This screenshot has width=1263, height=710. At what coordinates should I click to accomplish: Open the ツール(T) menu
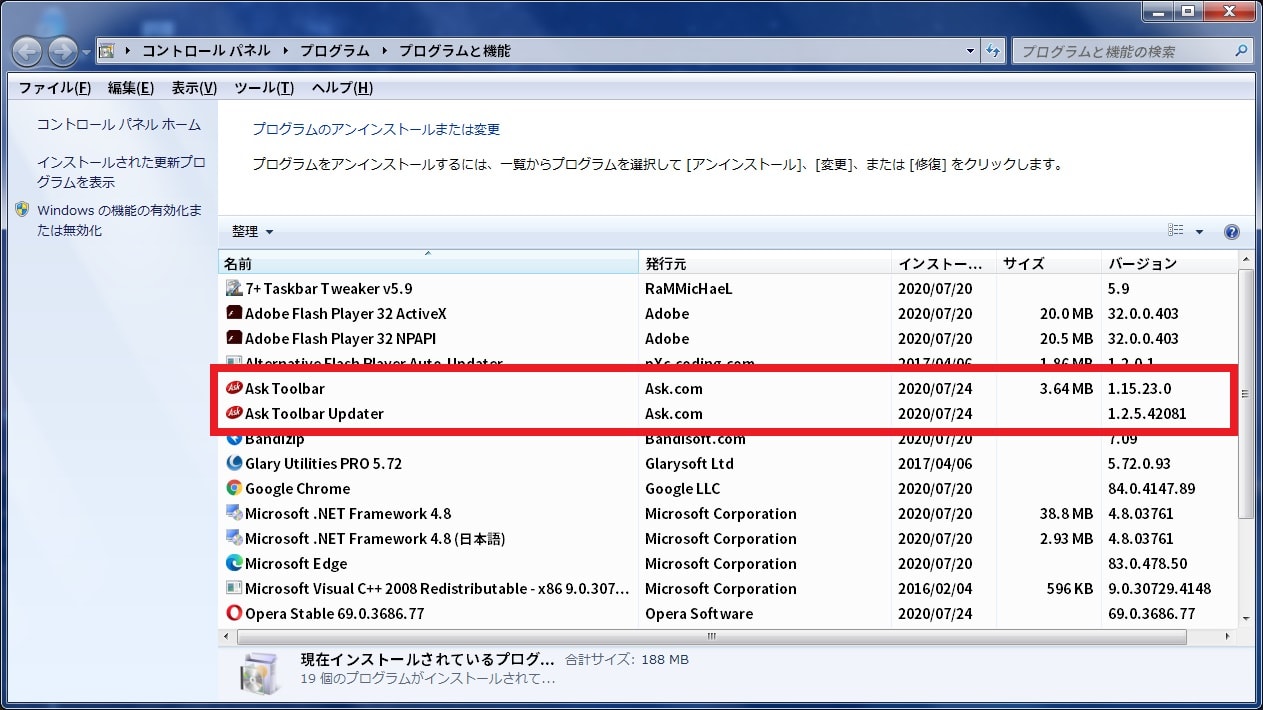tap(264, 88)
